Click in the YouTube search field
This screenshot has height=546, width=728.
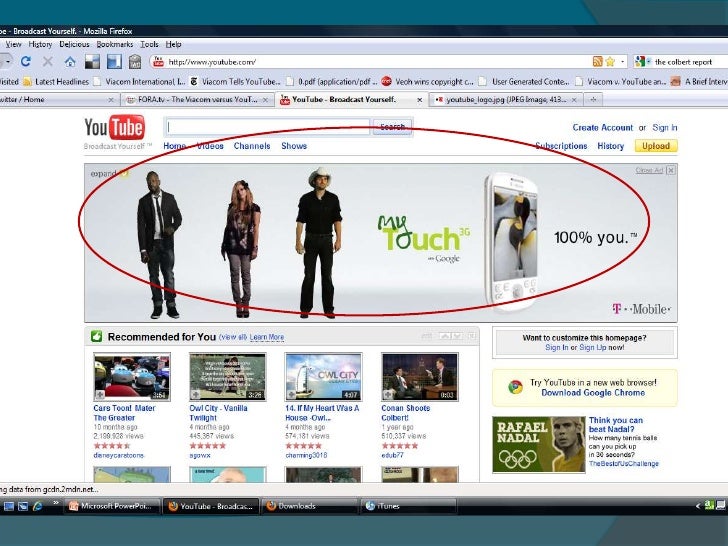[x=268, y=127]
